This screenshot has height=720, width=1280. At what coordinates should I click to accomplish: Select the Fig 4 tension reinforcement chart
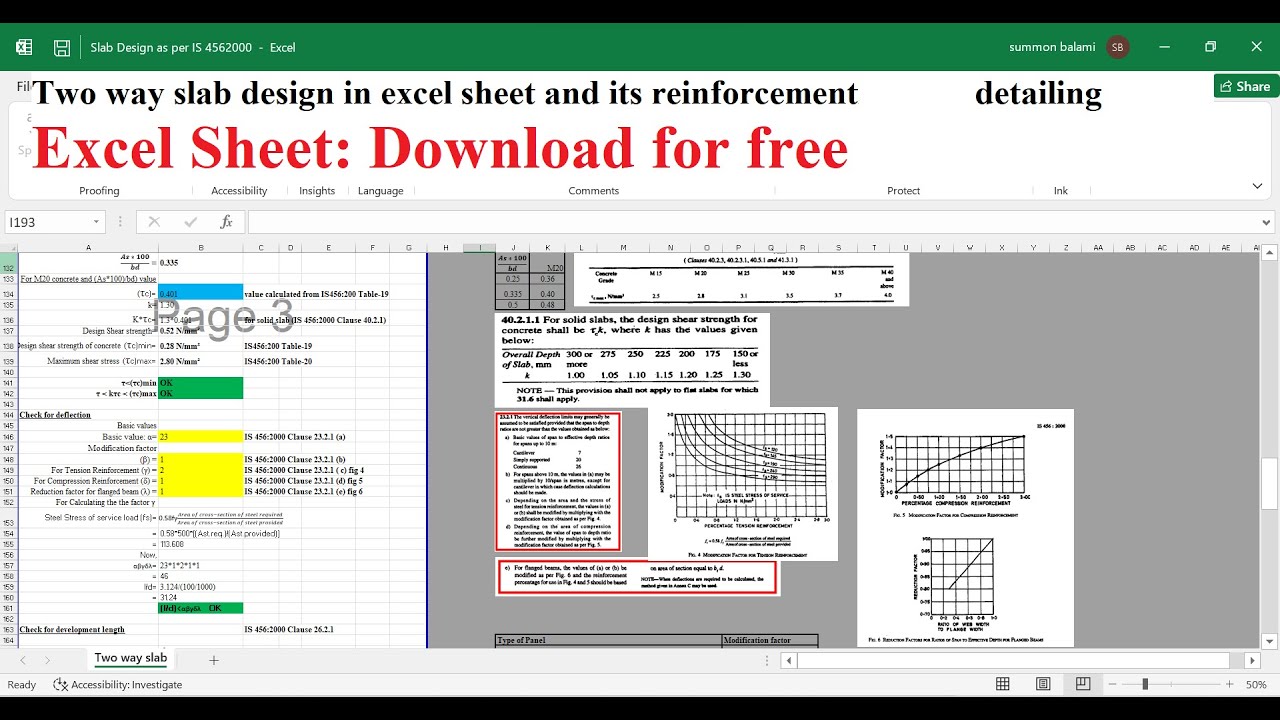743,483
